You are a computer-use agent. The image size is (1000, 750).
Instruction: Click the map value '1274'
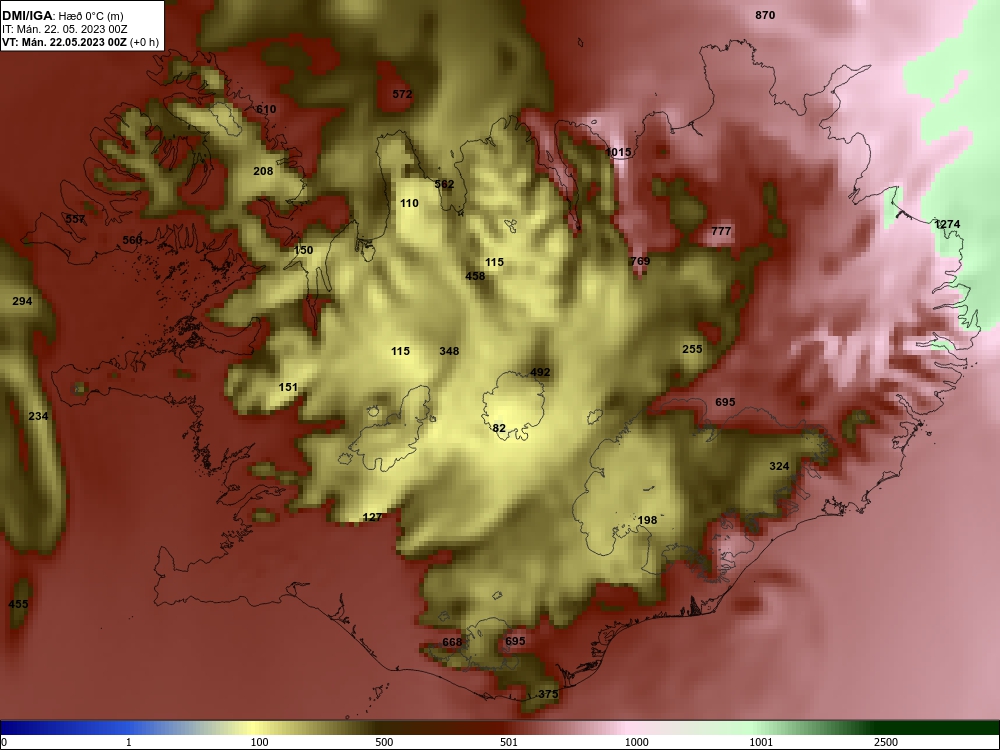pyautogui.click(x=946, y=224)
